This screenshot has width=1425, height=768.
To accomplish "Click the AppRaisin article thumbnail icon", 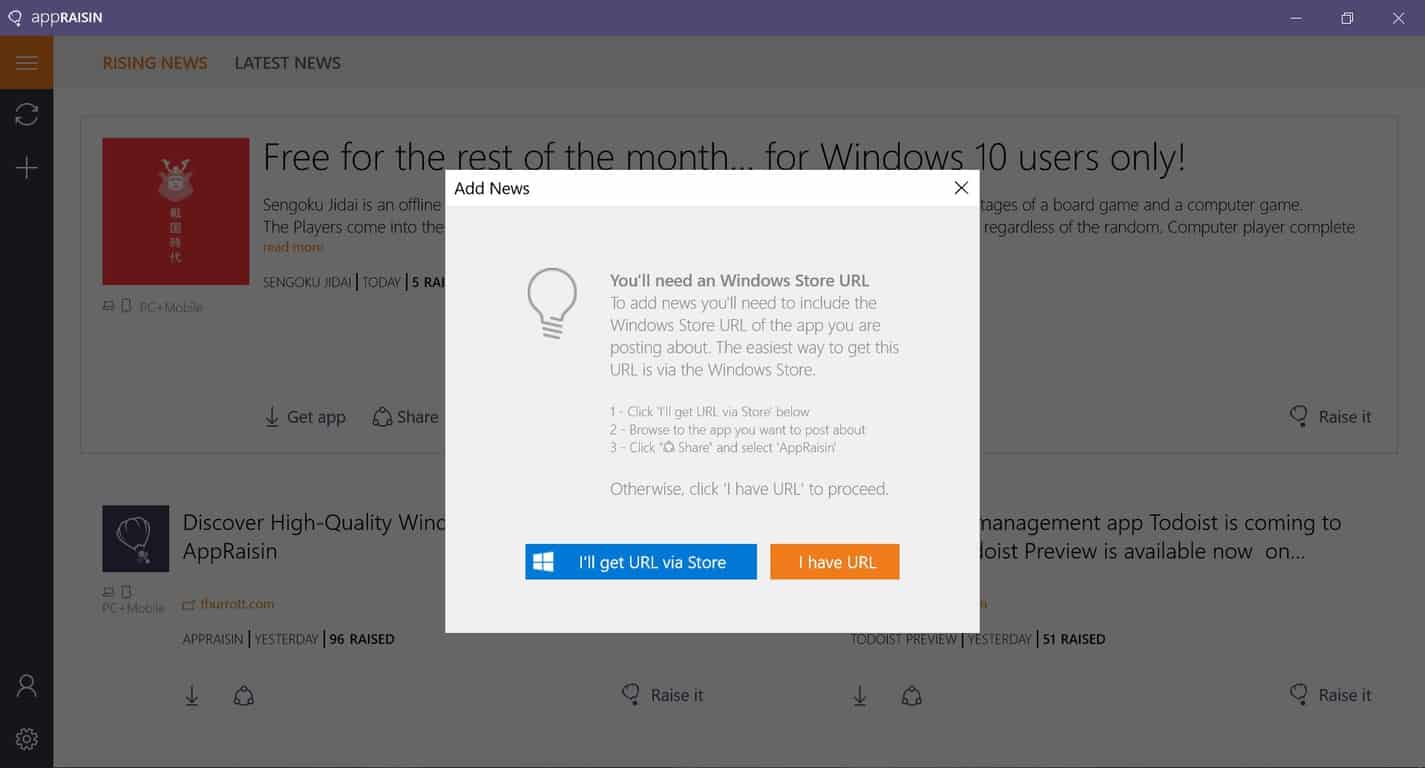I will click(x=136, y=538).
